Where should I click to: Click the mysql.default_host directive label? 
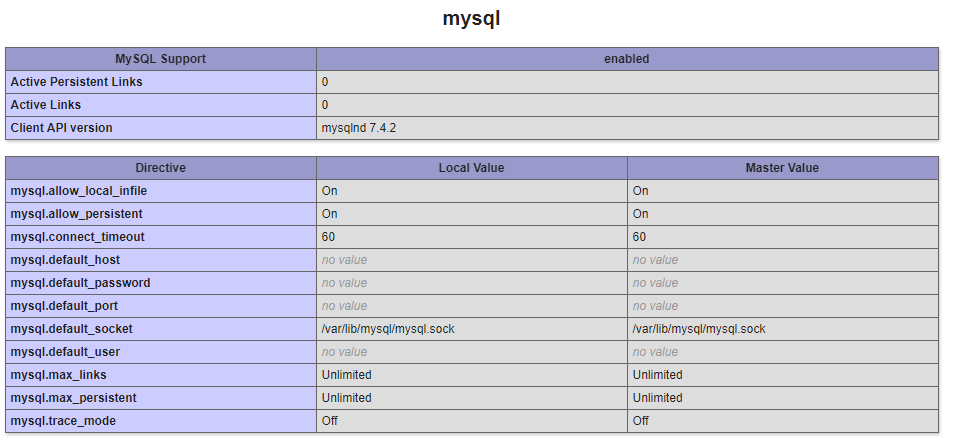(65, 260)
